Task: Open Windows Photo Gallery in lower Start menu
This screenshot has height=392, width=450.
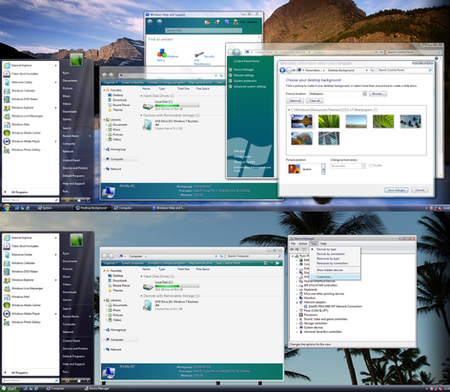Action: pyautogui.click(x=30, y=322)
